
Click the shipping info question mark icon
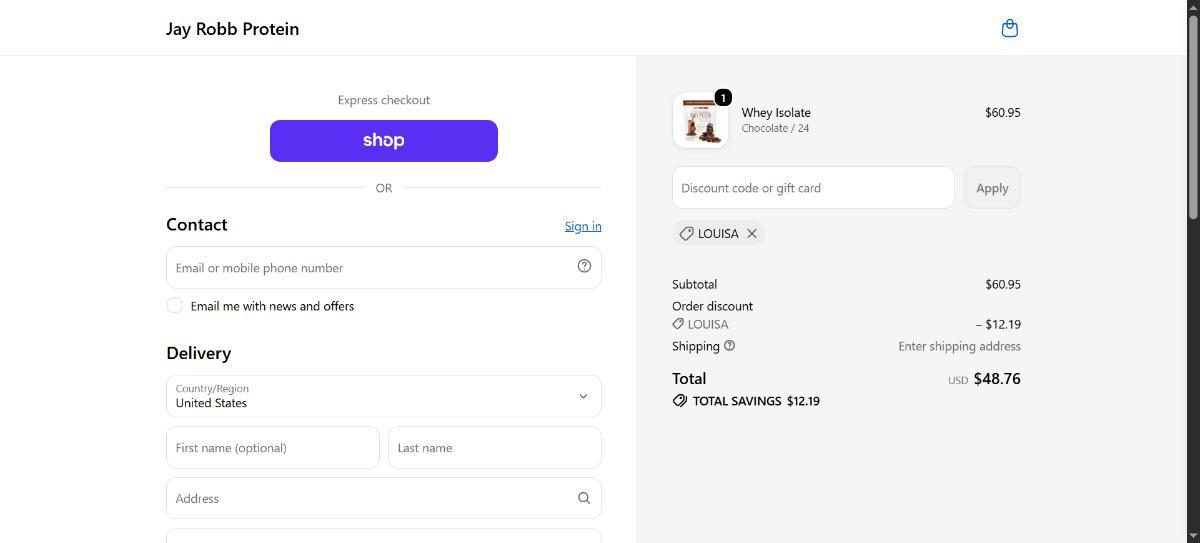pos(729,346)
